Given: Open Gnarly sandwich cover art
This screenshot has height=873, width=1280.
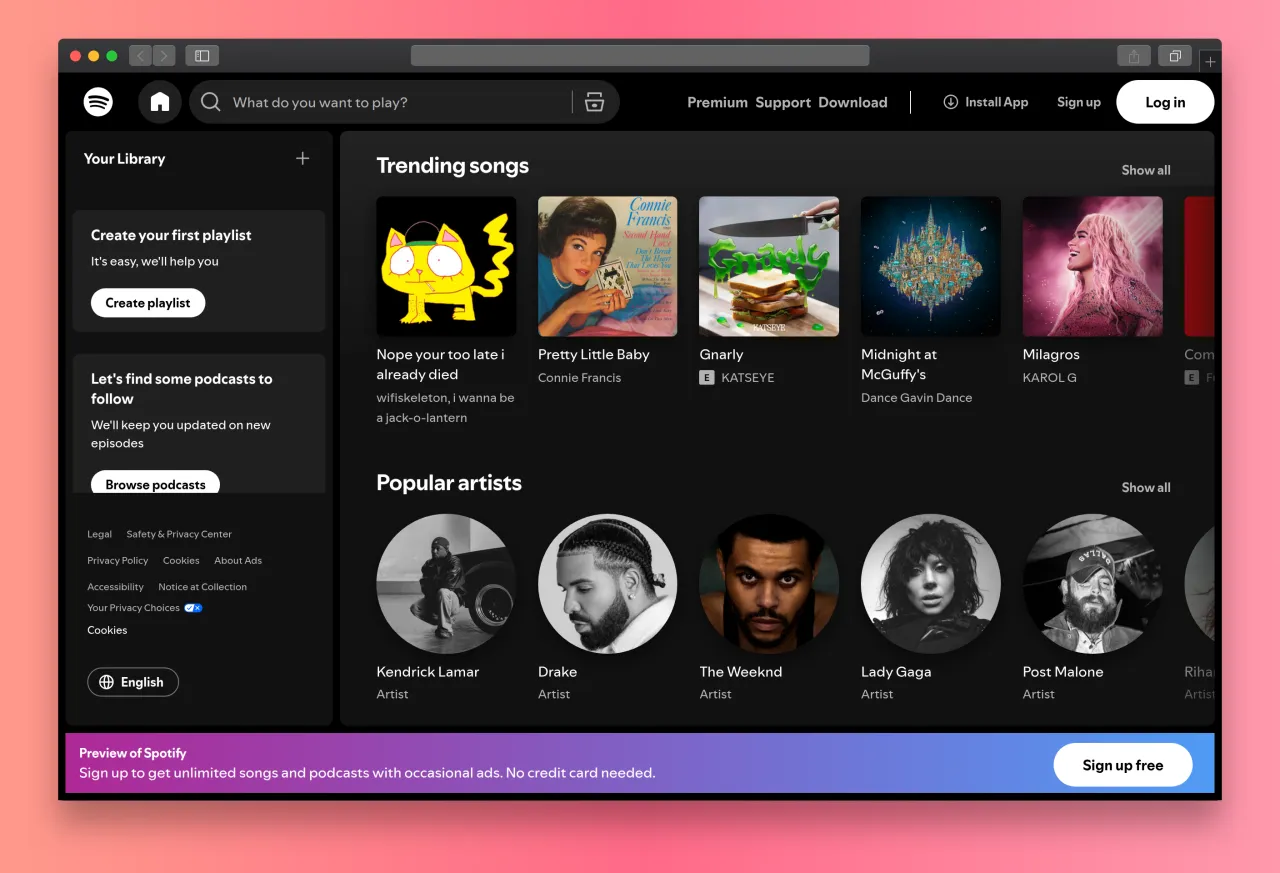Looking at the screenshot, I should click(769, 266).
